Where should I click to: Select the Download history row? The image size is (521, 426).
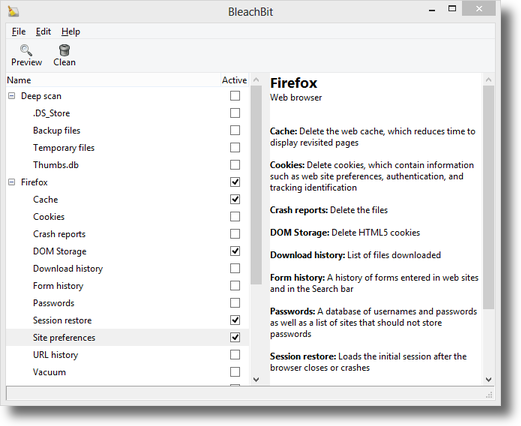pyautogui.click(x=127, y=268)
